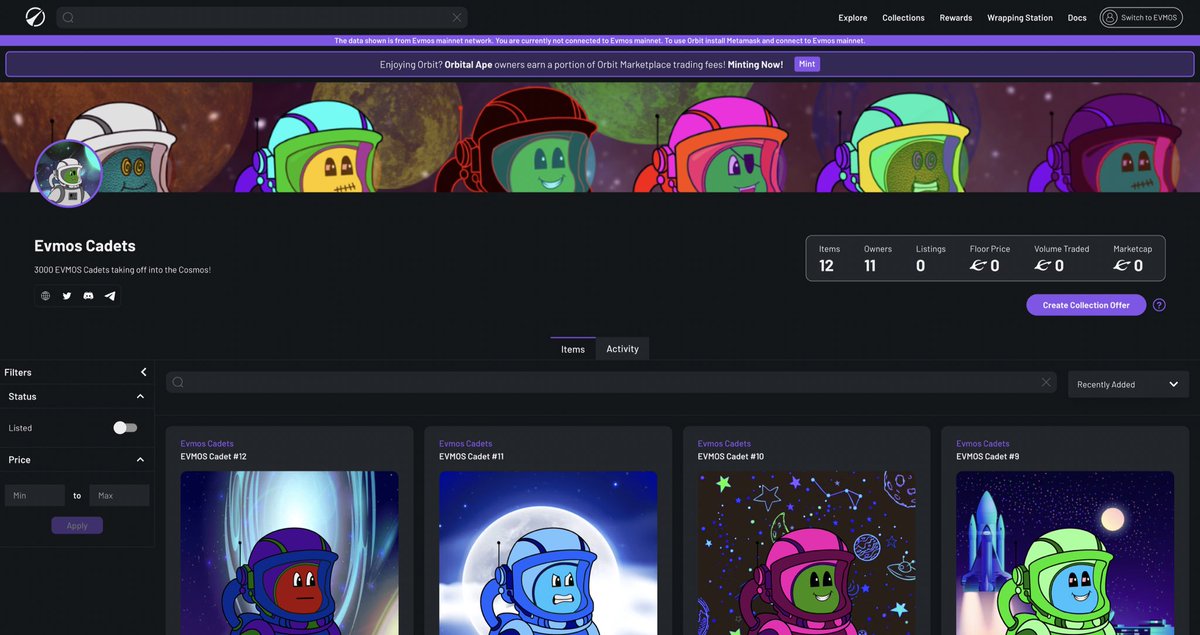Collapse the Filters sidebar with the arrow
This screenshot has height=635, width=1200.
tap(142, 371)
